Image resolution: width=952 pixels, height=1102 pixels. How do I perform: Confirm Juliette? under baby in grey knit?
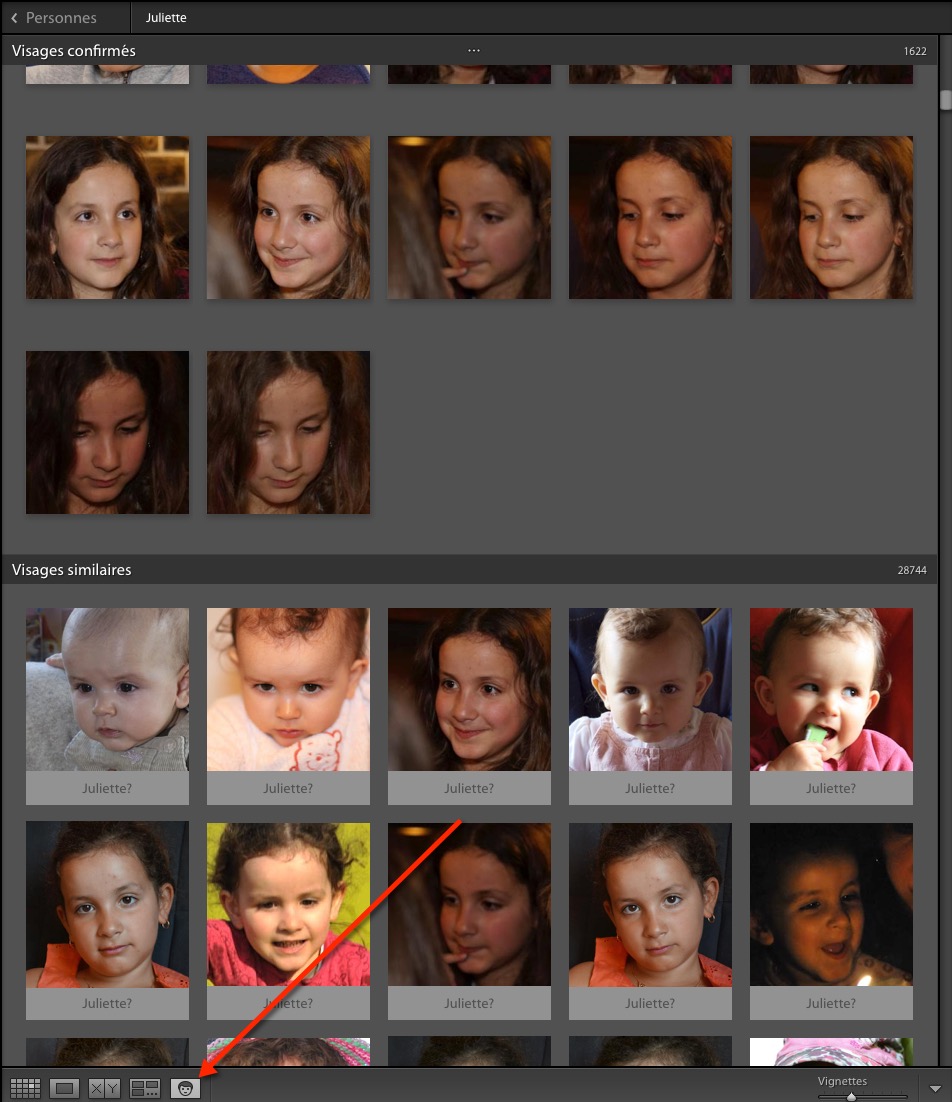107,789
